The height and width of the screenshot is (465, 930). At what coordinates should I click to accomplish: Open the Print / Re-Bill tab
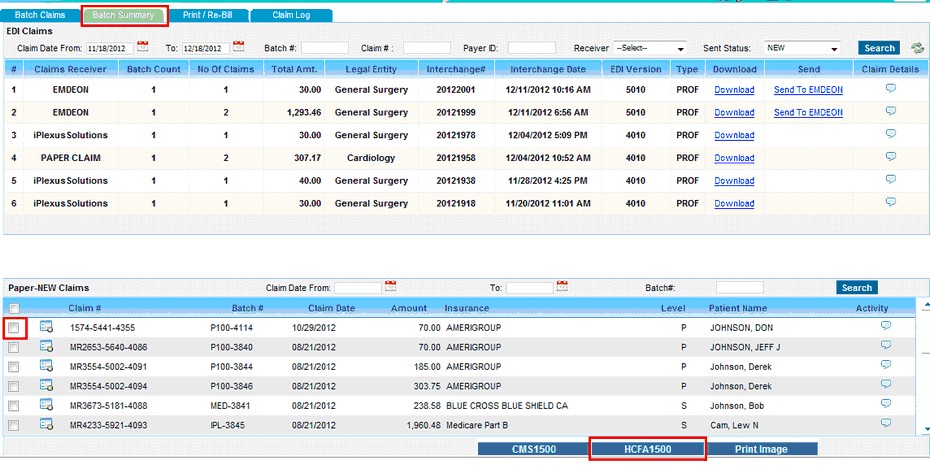click(209, 15)
